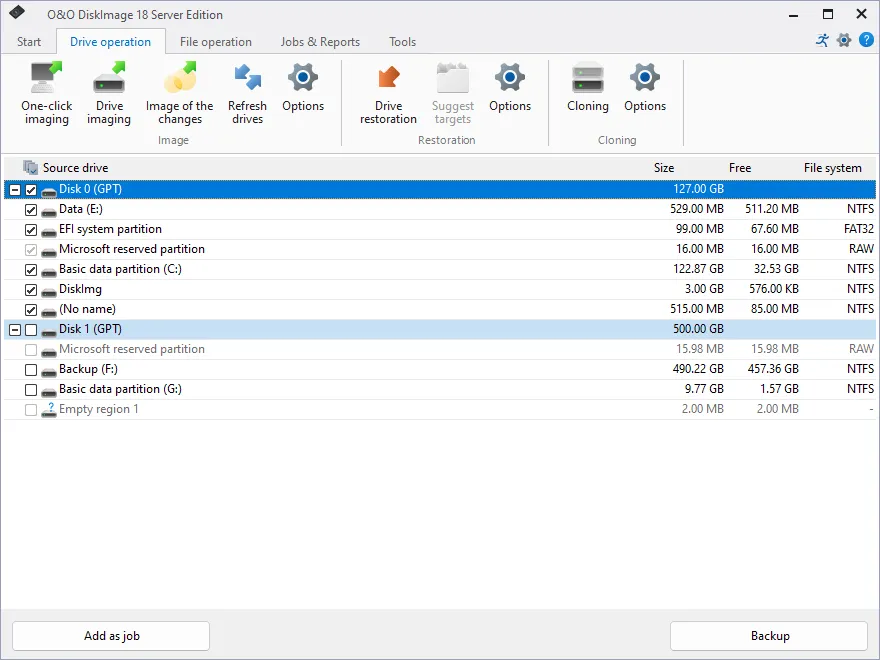Check Basic data partition (G:) checkbox
Viewport: 880px width, 660px height.
coord(31,390)
